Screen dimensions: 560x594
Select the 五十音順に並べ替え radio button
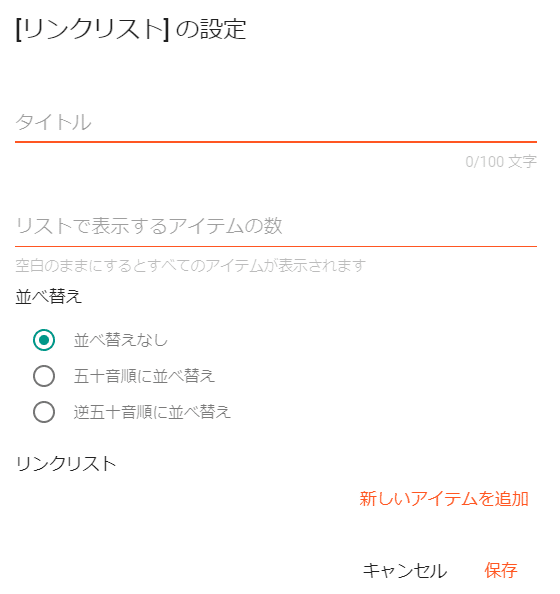pyautogui.click(x=44, y=376)
